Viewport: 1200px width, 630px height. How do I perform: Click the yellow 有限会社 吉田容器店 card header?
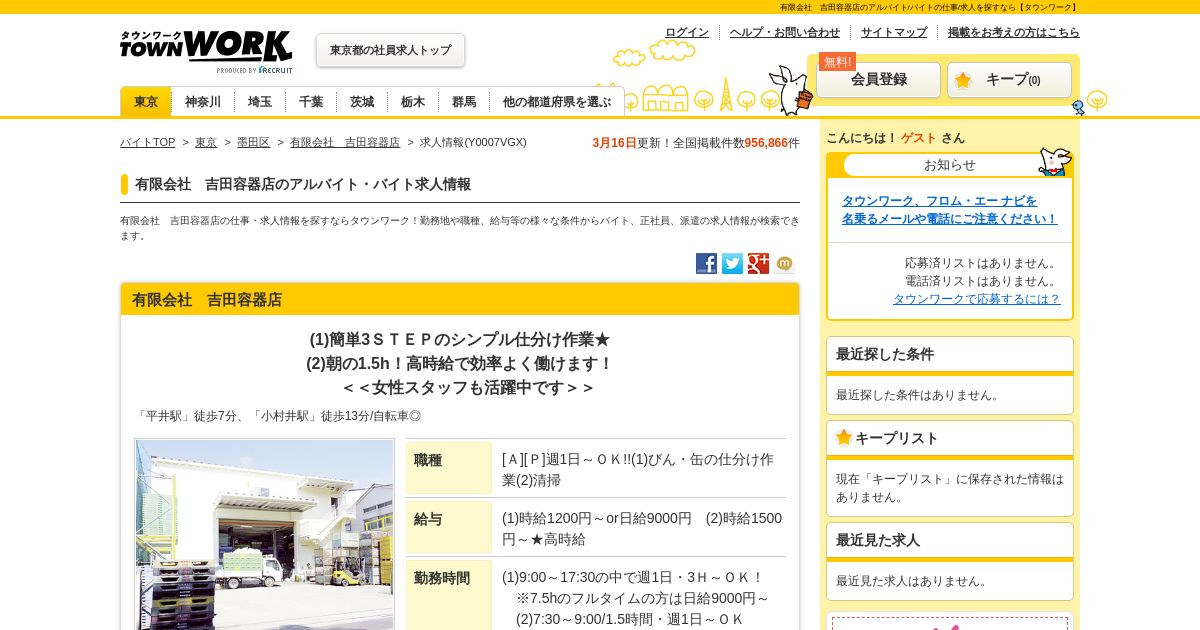pyautogui.click(x=460, y=299)
